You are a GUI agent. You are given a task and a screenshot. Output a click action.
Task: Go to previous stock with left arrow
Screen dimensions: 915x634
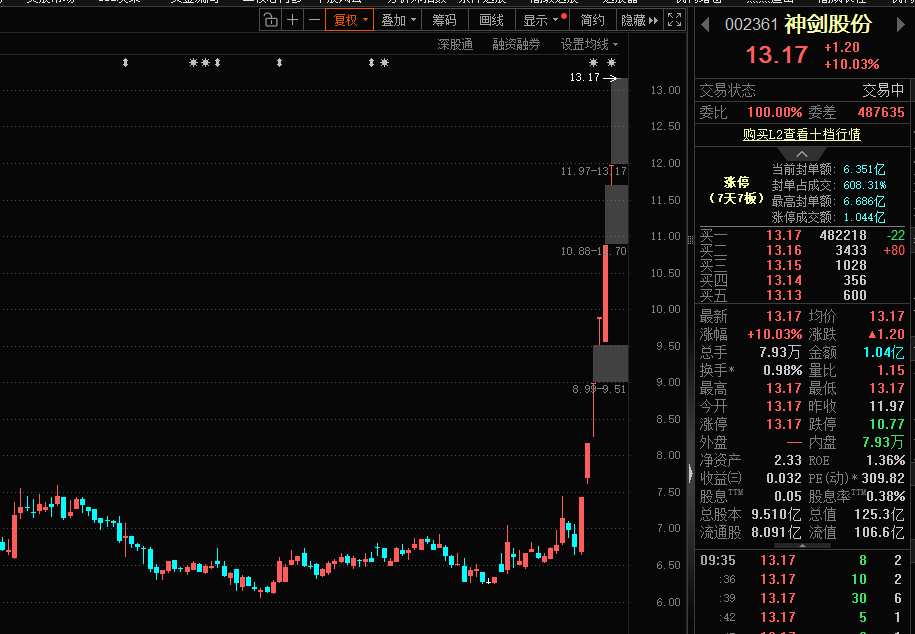704,23
